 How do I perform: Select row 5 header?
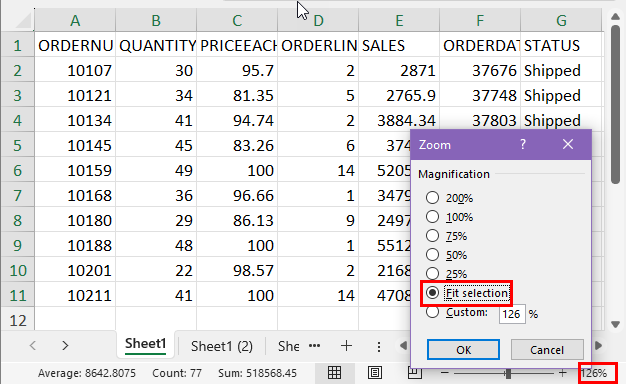coord(18,145)
